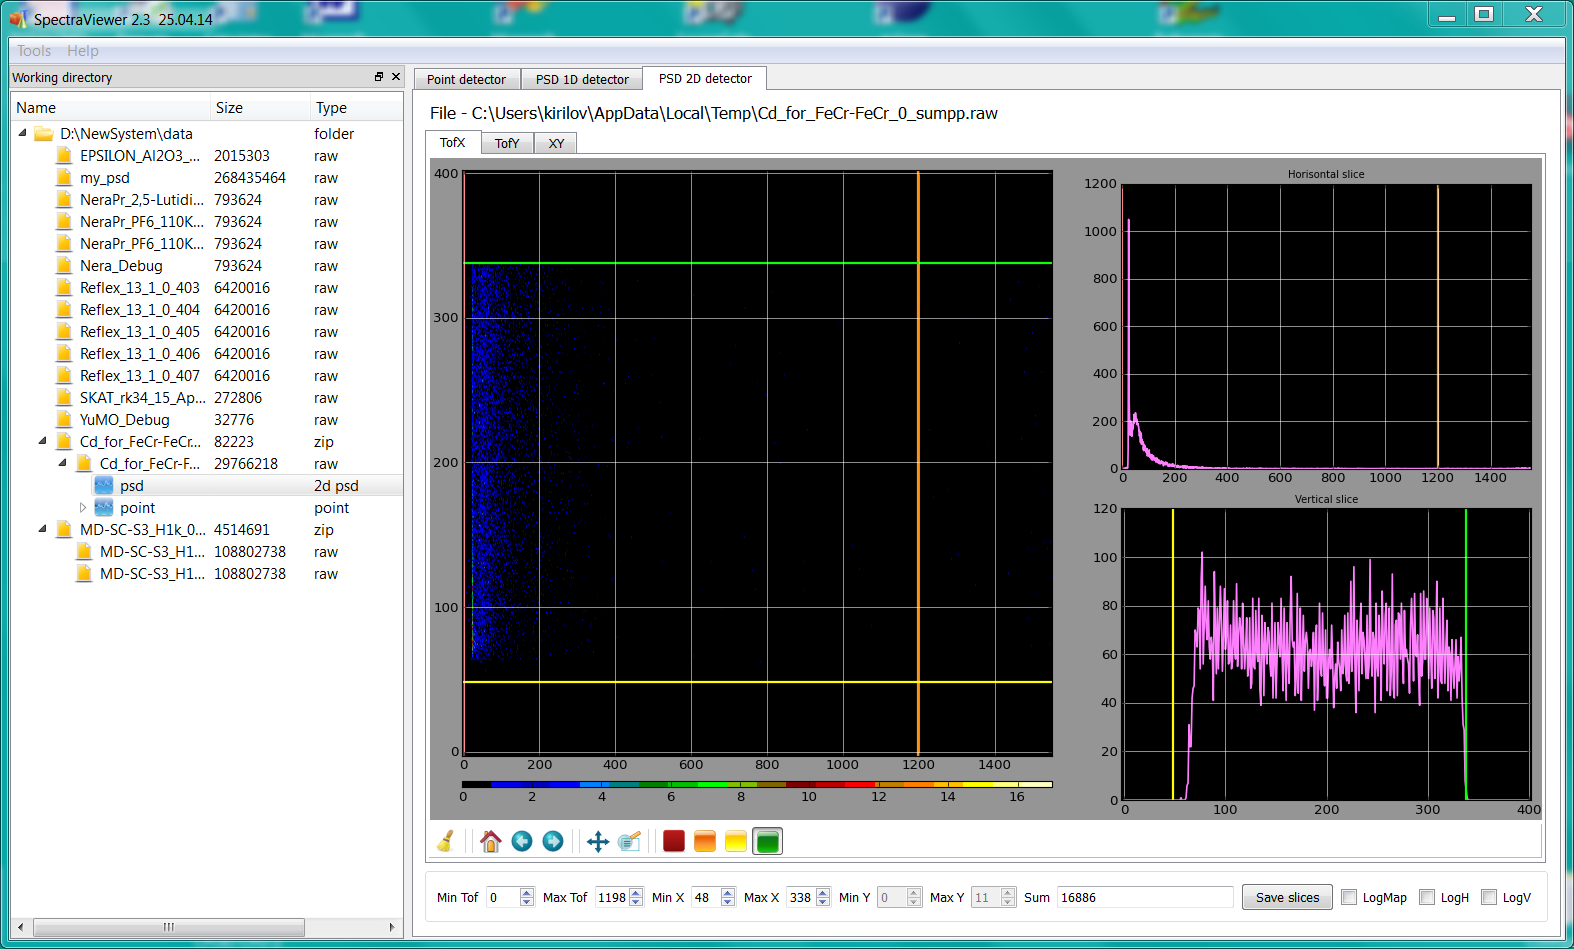Viewport: 1574px width, 949px height.
Task: Open the Tools menu
Action: pos(34,51)
